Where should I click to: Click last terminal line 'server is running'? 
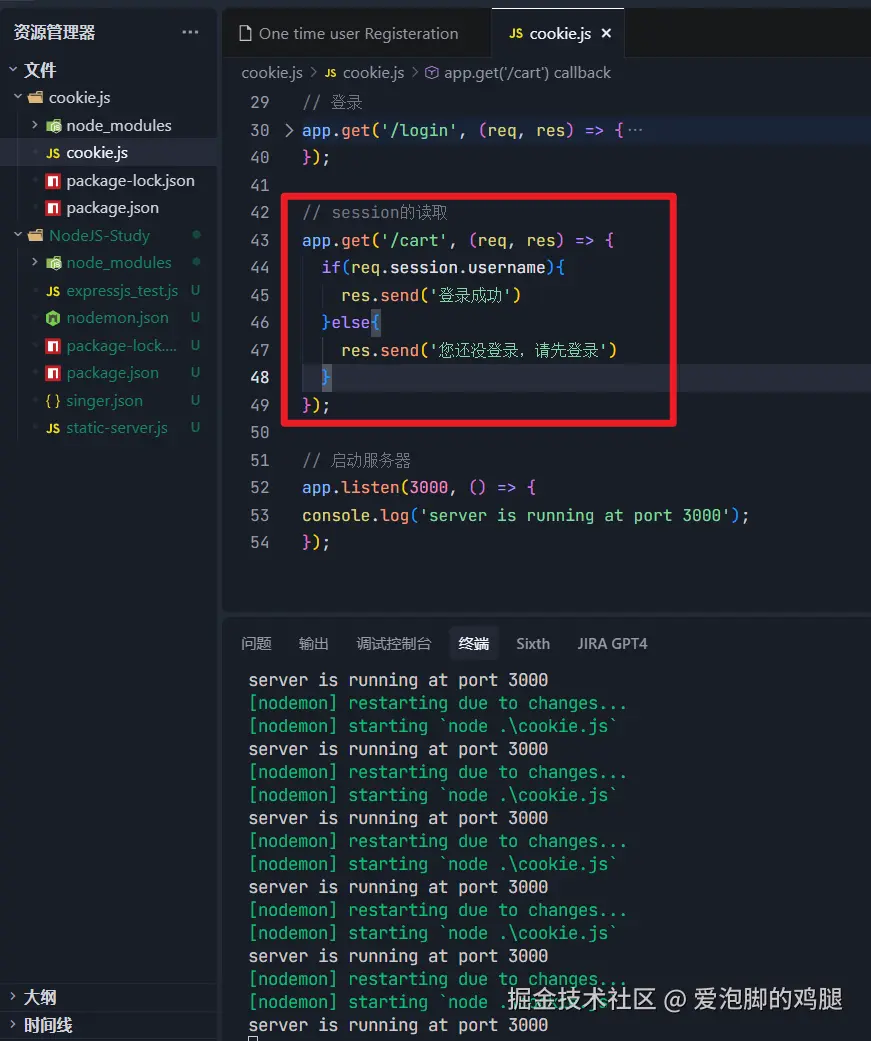pyautogui.click(x=398, y=1024)
